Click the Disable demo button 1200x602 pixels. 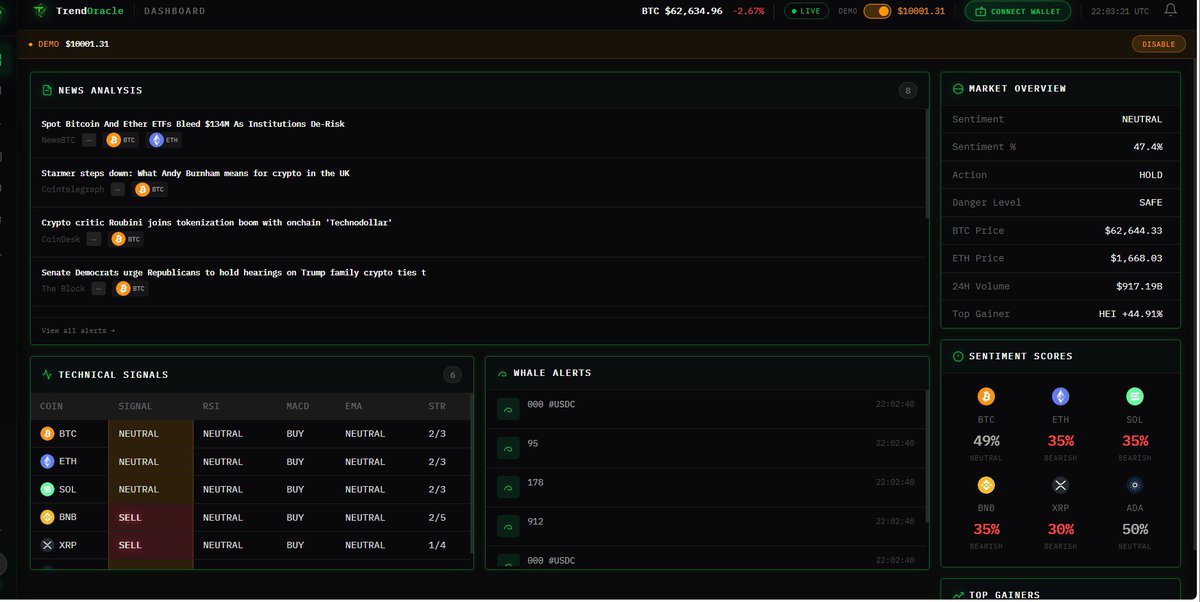(x=1159, y=44)
